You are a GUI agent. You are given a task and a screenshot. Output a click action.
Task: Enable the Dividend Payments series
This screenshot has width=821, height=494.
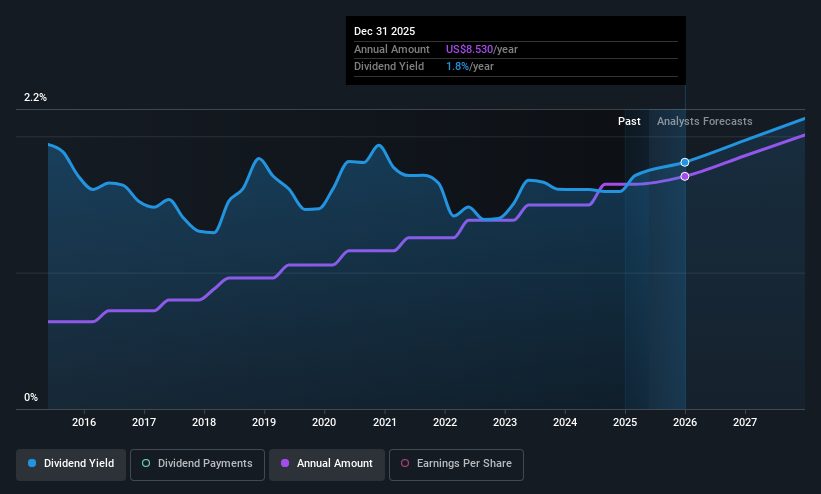pos(197,464)
